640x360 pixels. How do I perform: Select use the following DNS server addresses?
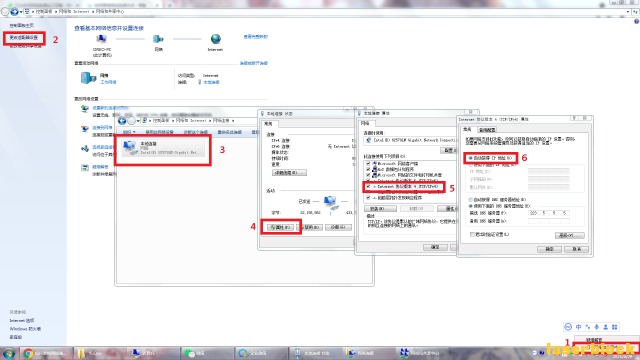471,206
